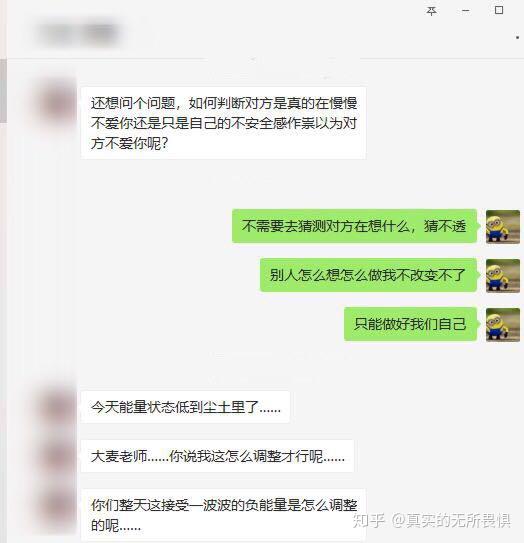Minimize the WeChat chat window
524x543 pixels.
click(465, 11)
